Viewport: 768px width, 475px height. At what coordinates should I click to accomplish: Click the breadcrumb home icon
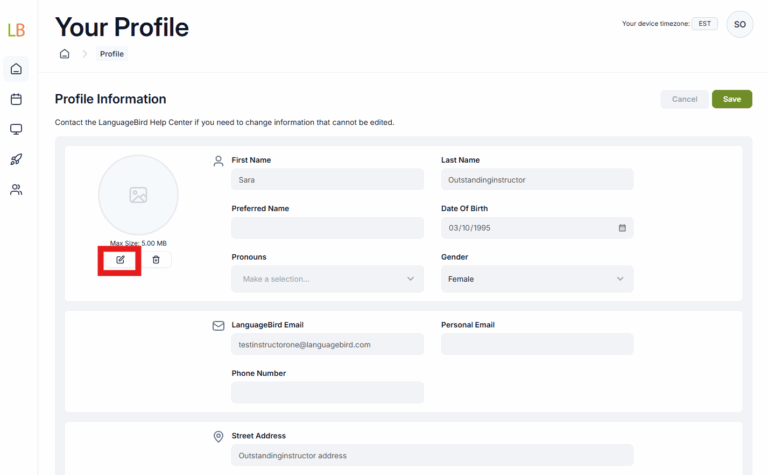(65, 54)
